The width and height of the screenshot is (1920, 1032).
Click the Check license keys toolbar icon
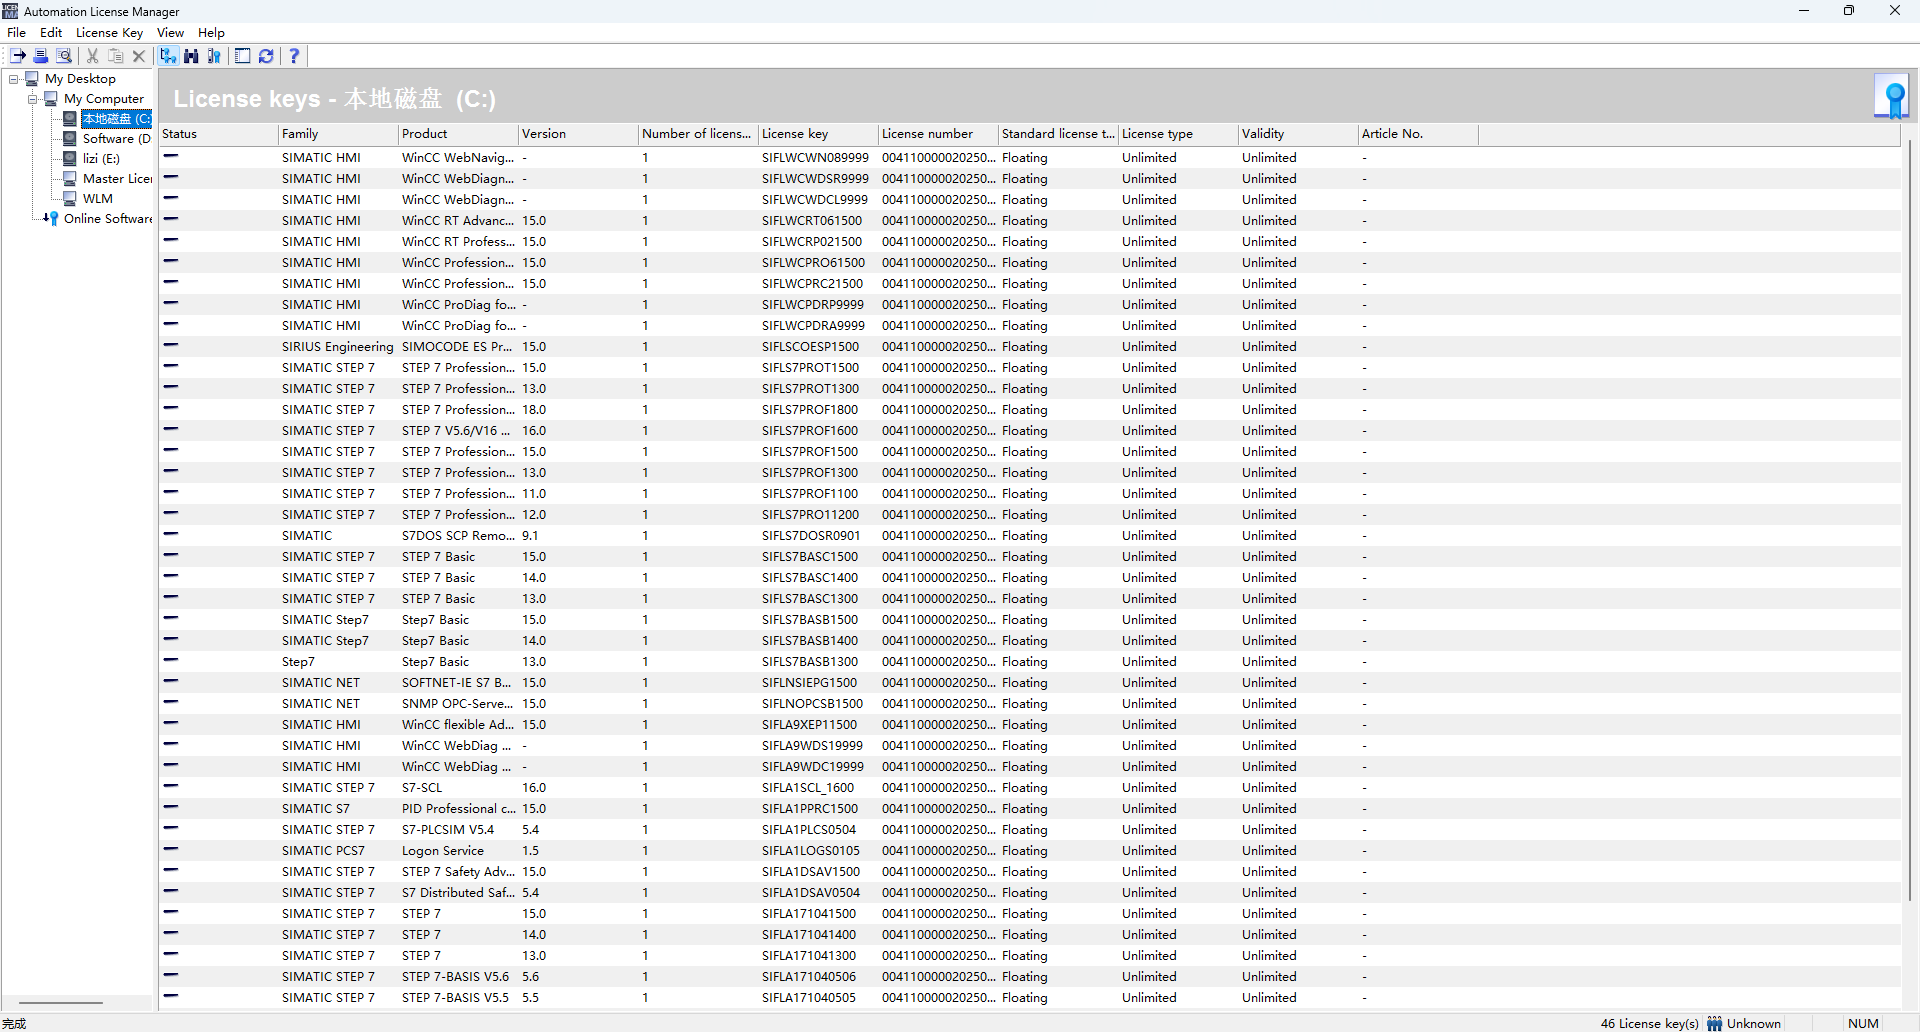214,56
